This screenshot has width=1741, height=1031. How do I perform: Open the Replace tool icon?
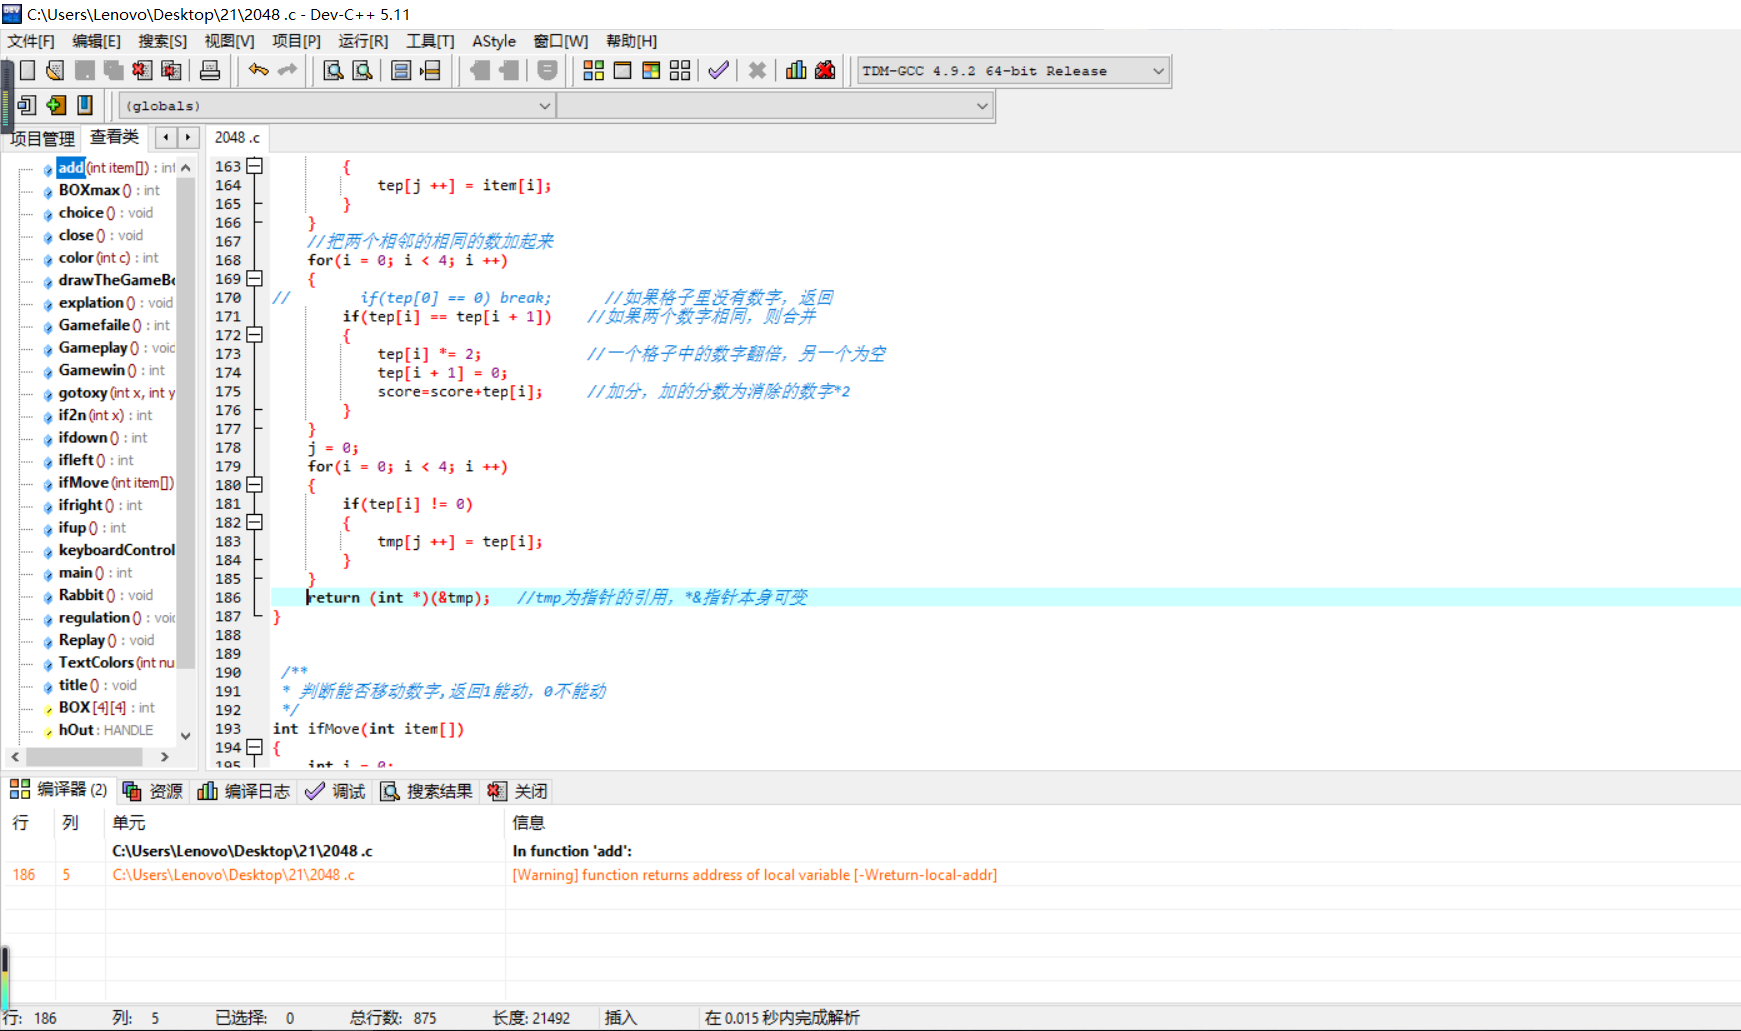pos(362,70)
